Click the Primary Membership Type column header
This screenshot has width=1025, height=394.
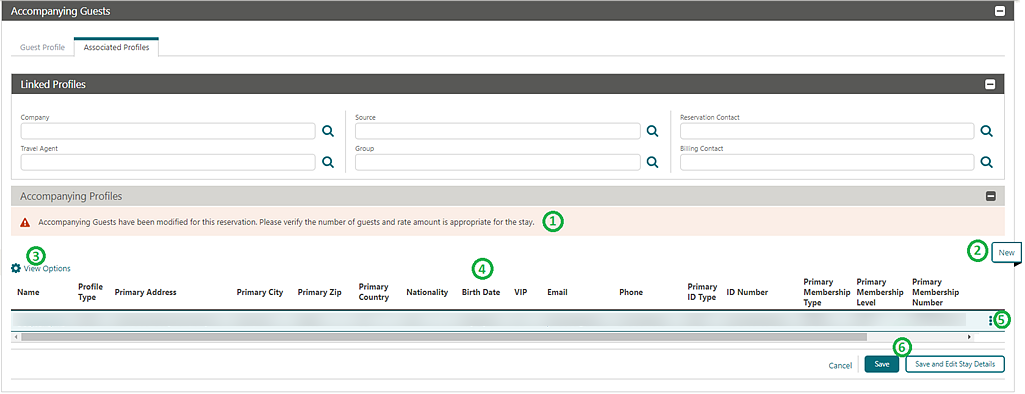[827, 292]
